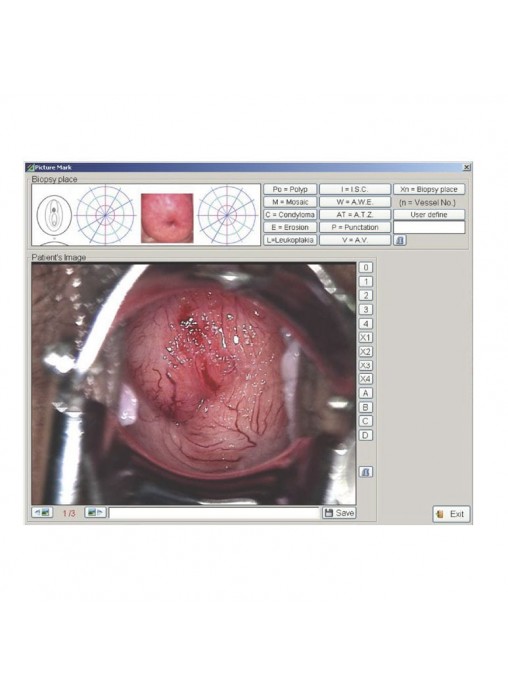The height and width of the screenshot is (696, 508).
Task: Click the image comment field beside Save
Action: pos(214,513)
